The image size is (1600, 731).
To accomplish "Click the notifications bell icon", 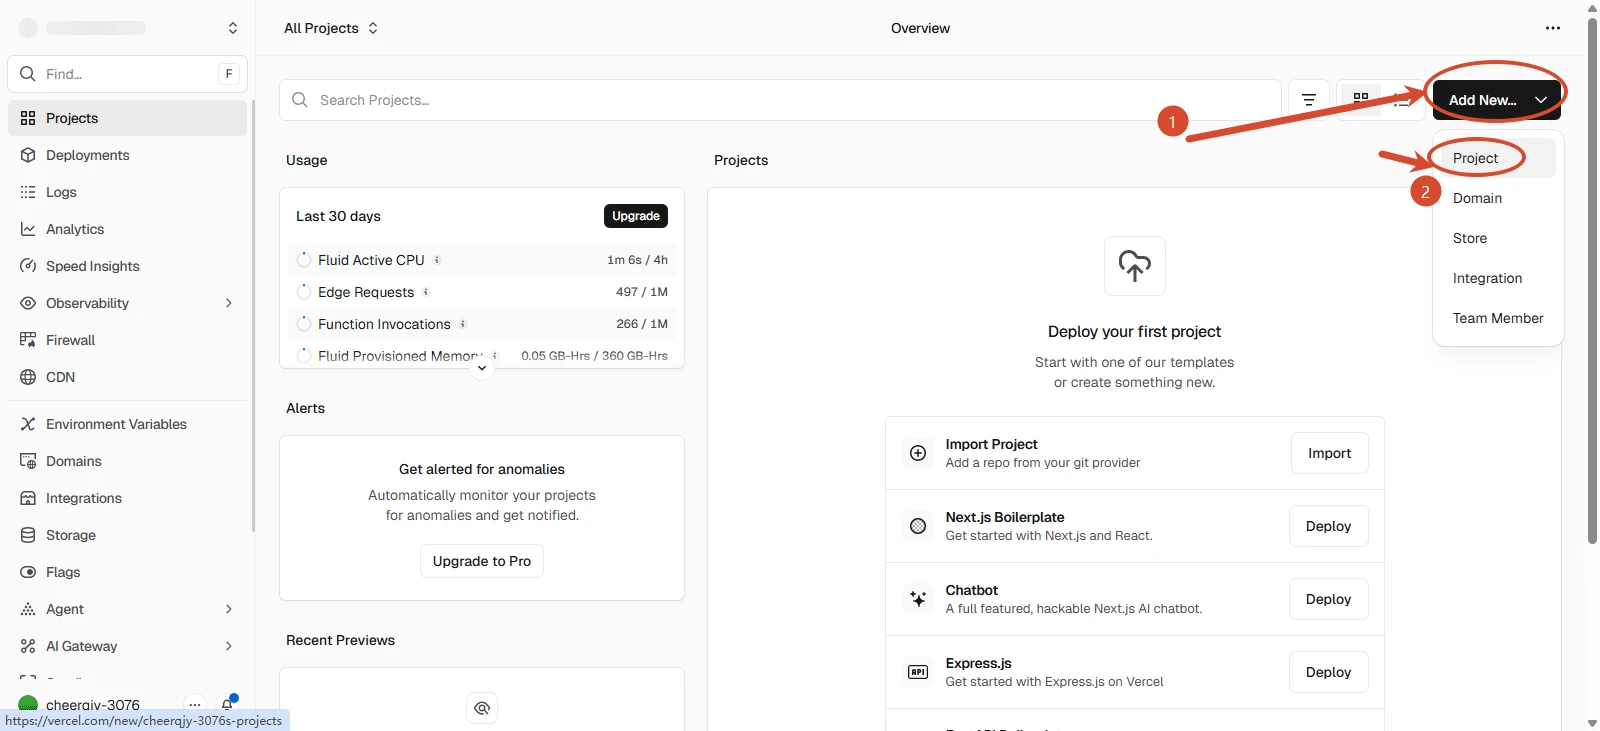I will point(228,704).
